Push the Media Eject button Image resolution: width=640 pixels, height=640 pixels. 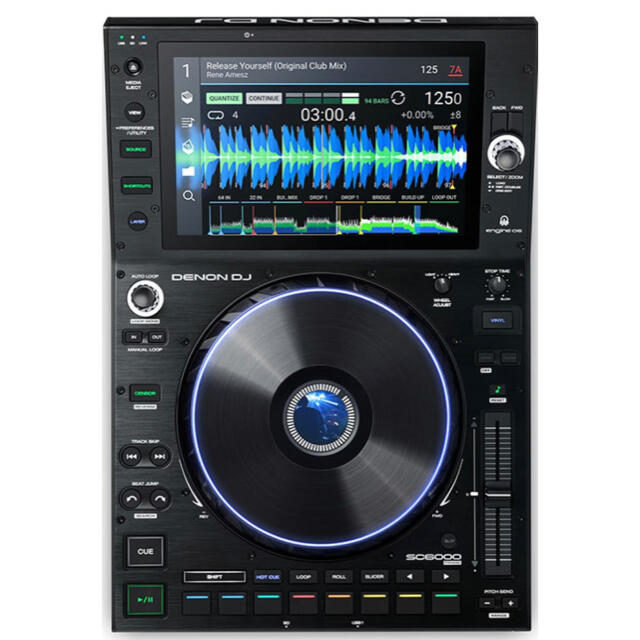133,67
